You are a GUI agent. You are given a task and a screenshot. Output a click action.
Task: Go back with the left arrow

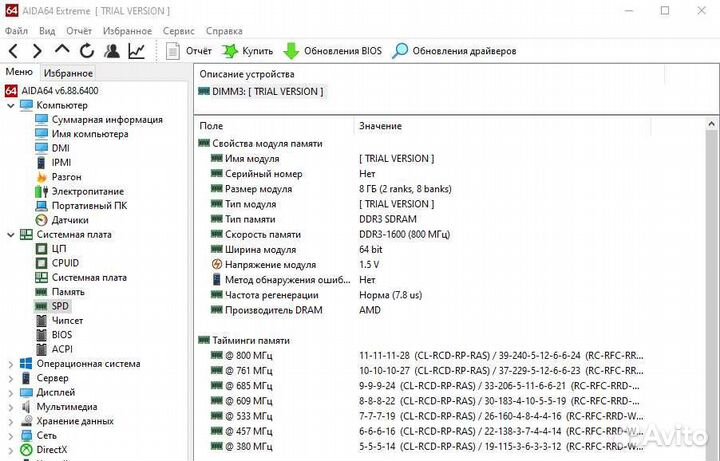pyautogui.click(x=14, y=51)
